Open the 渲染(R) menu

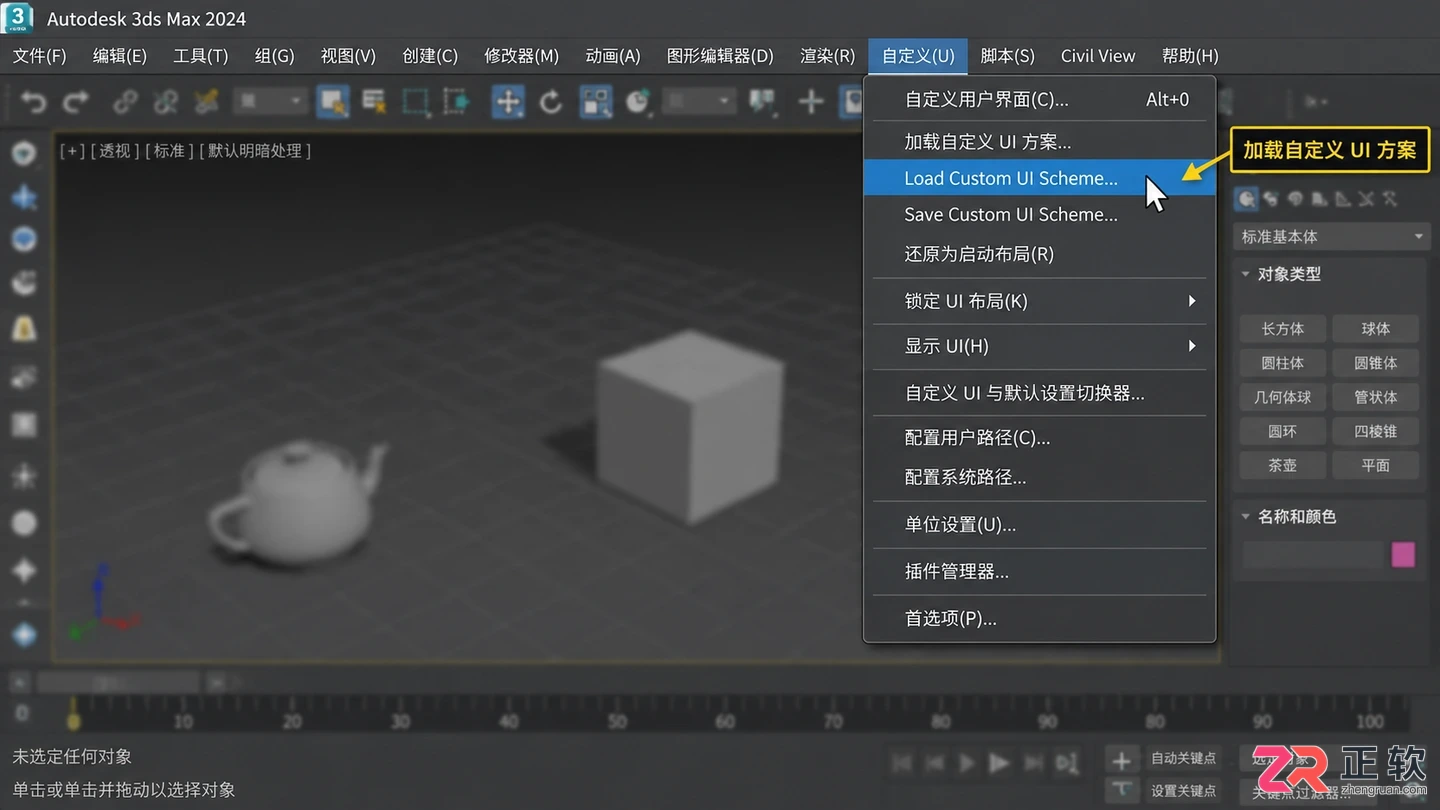pos(827,56)
